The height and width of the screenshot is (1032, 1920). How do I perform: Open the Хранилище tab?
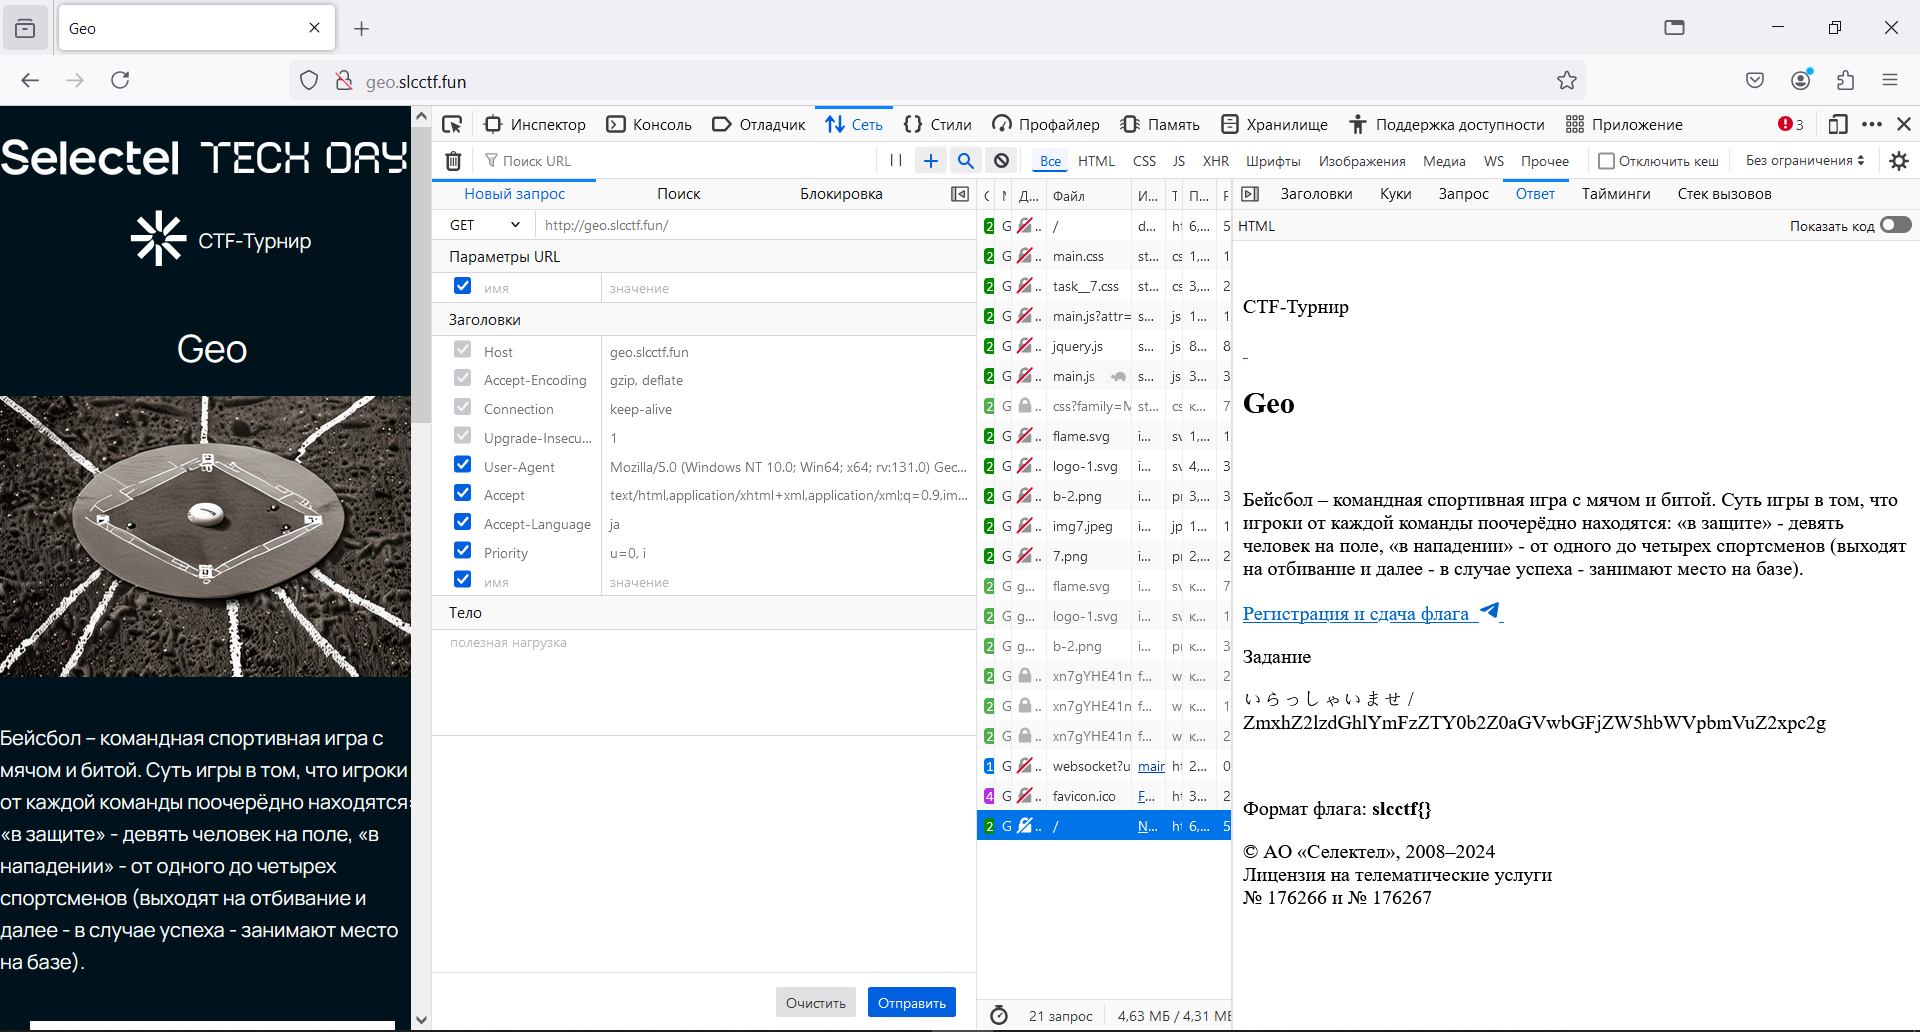[1275, 124]
